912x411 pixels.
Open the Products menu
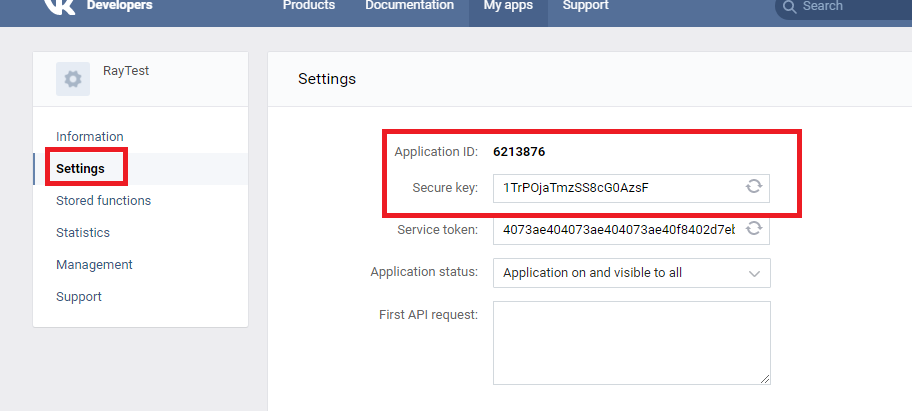coord(309,5)
